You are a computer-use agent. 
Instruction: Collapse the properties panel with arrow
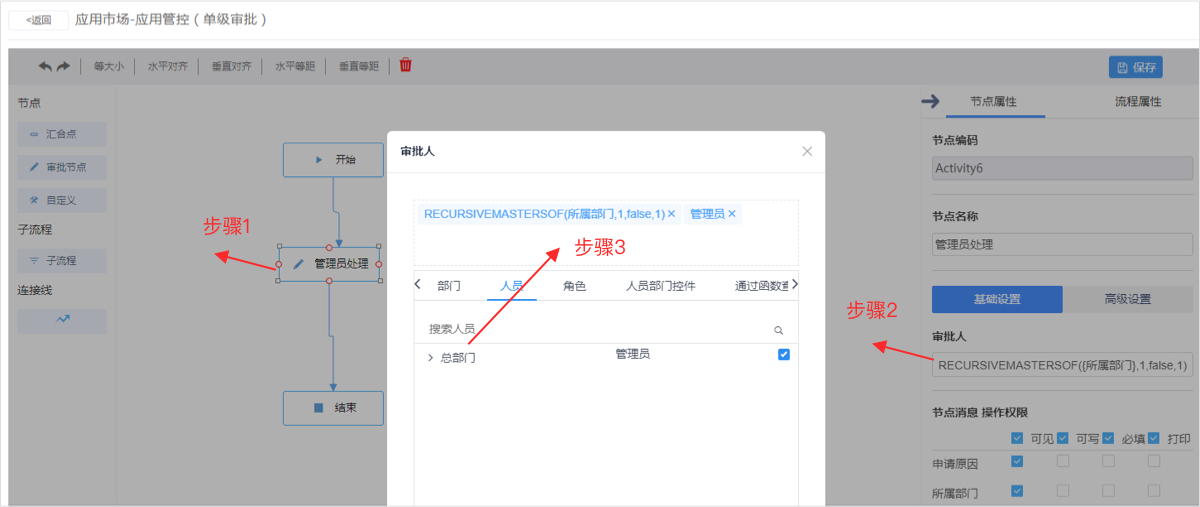point(930,101)
